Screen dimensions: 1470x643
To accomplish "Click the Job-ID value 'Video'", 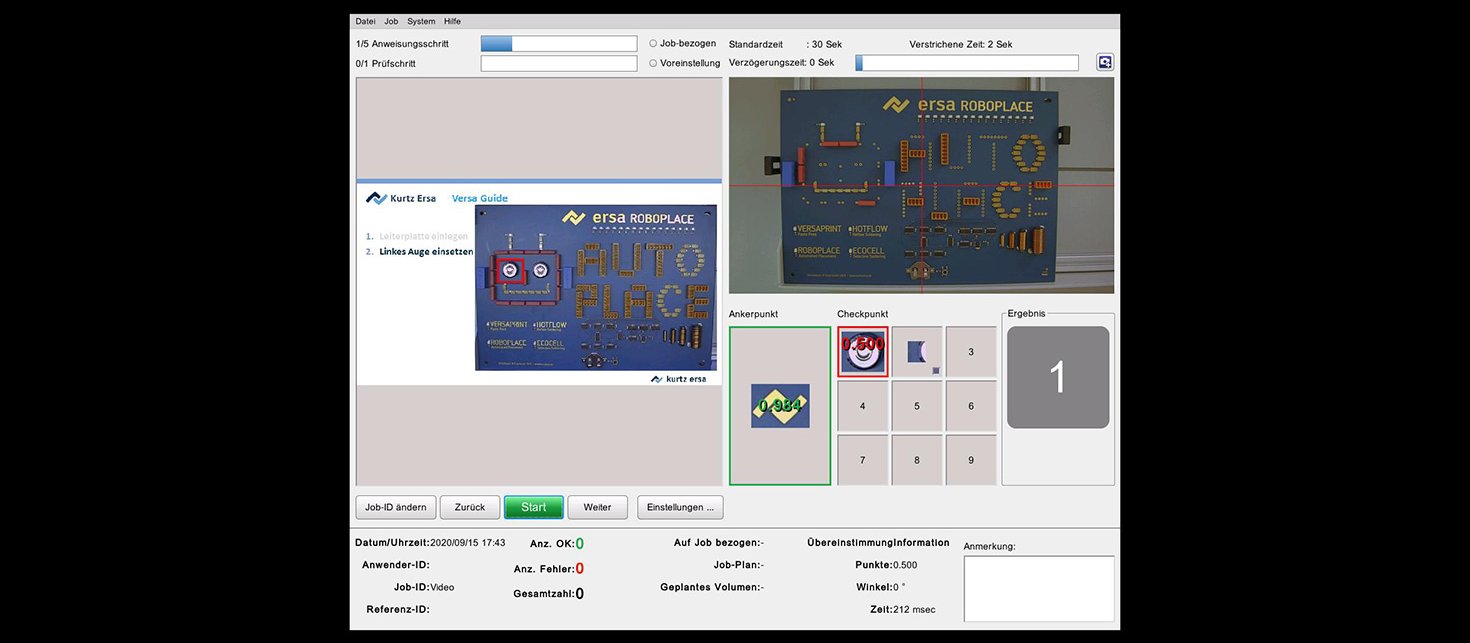I will (x=442, y=588).
